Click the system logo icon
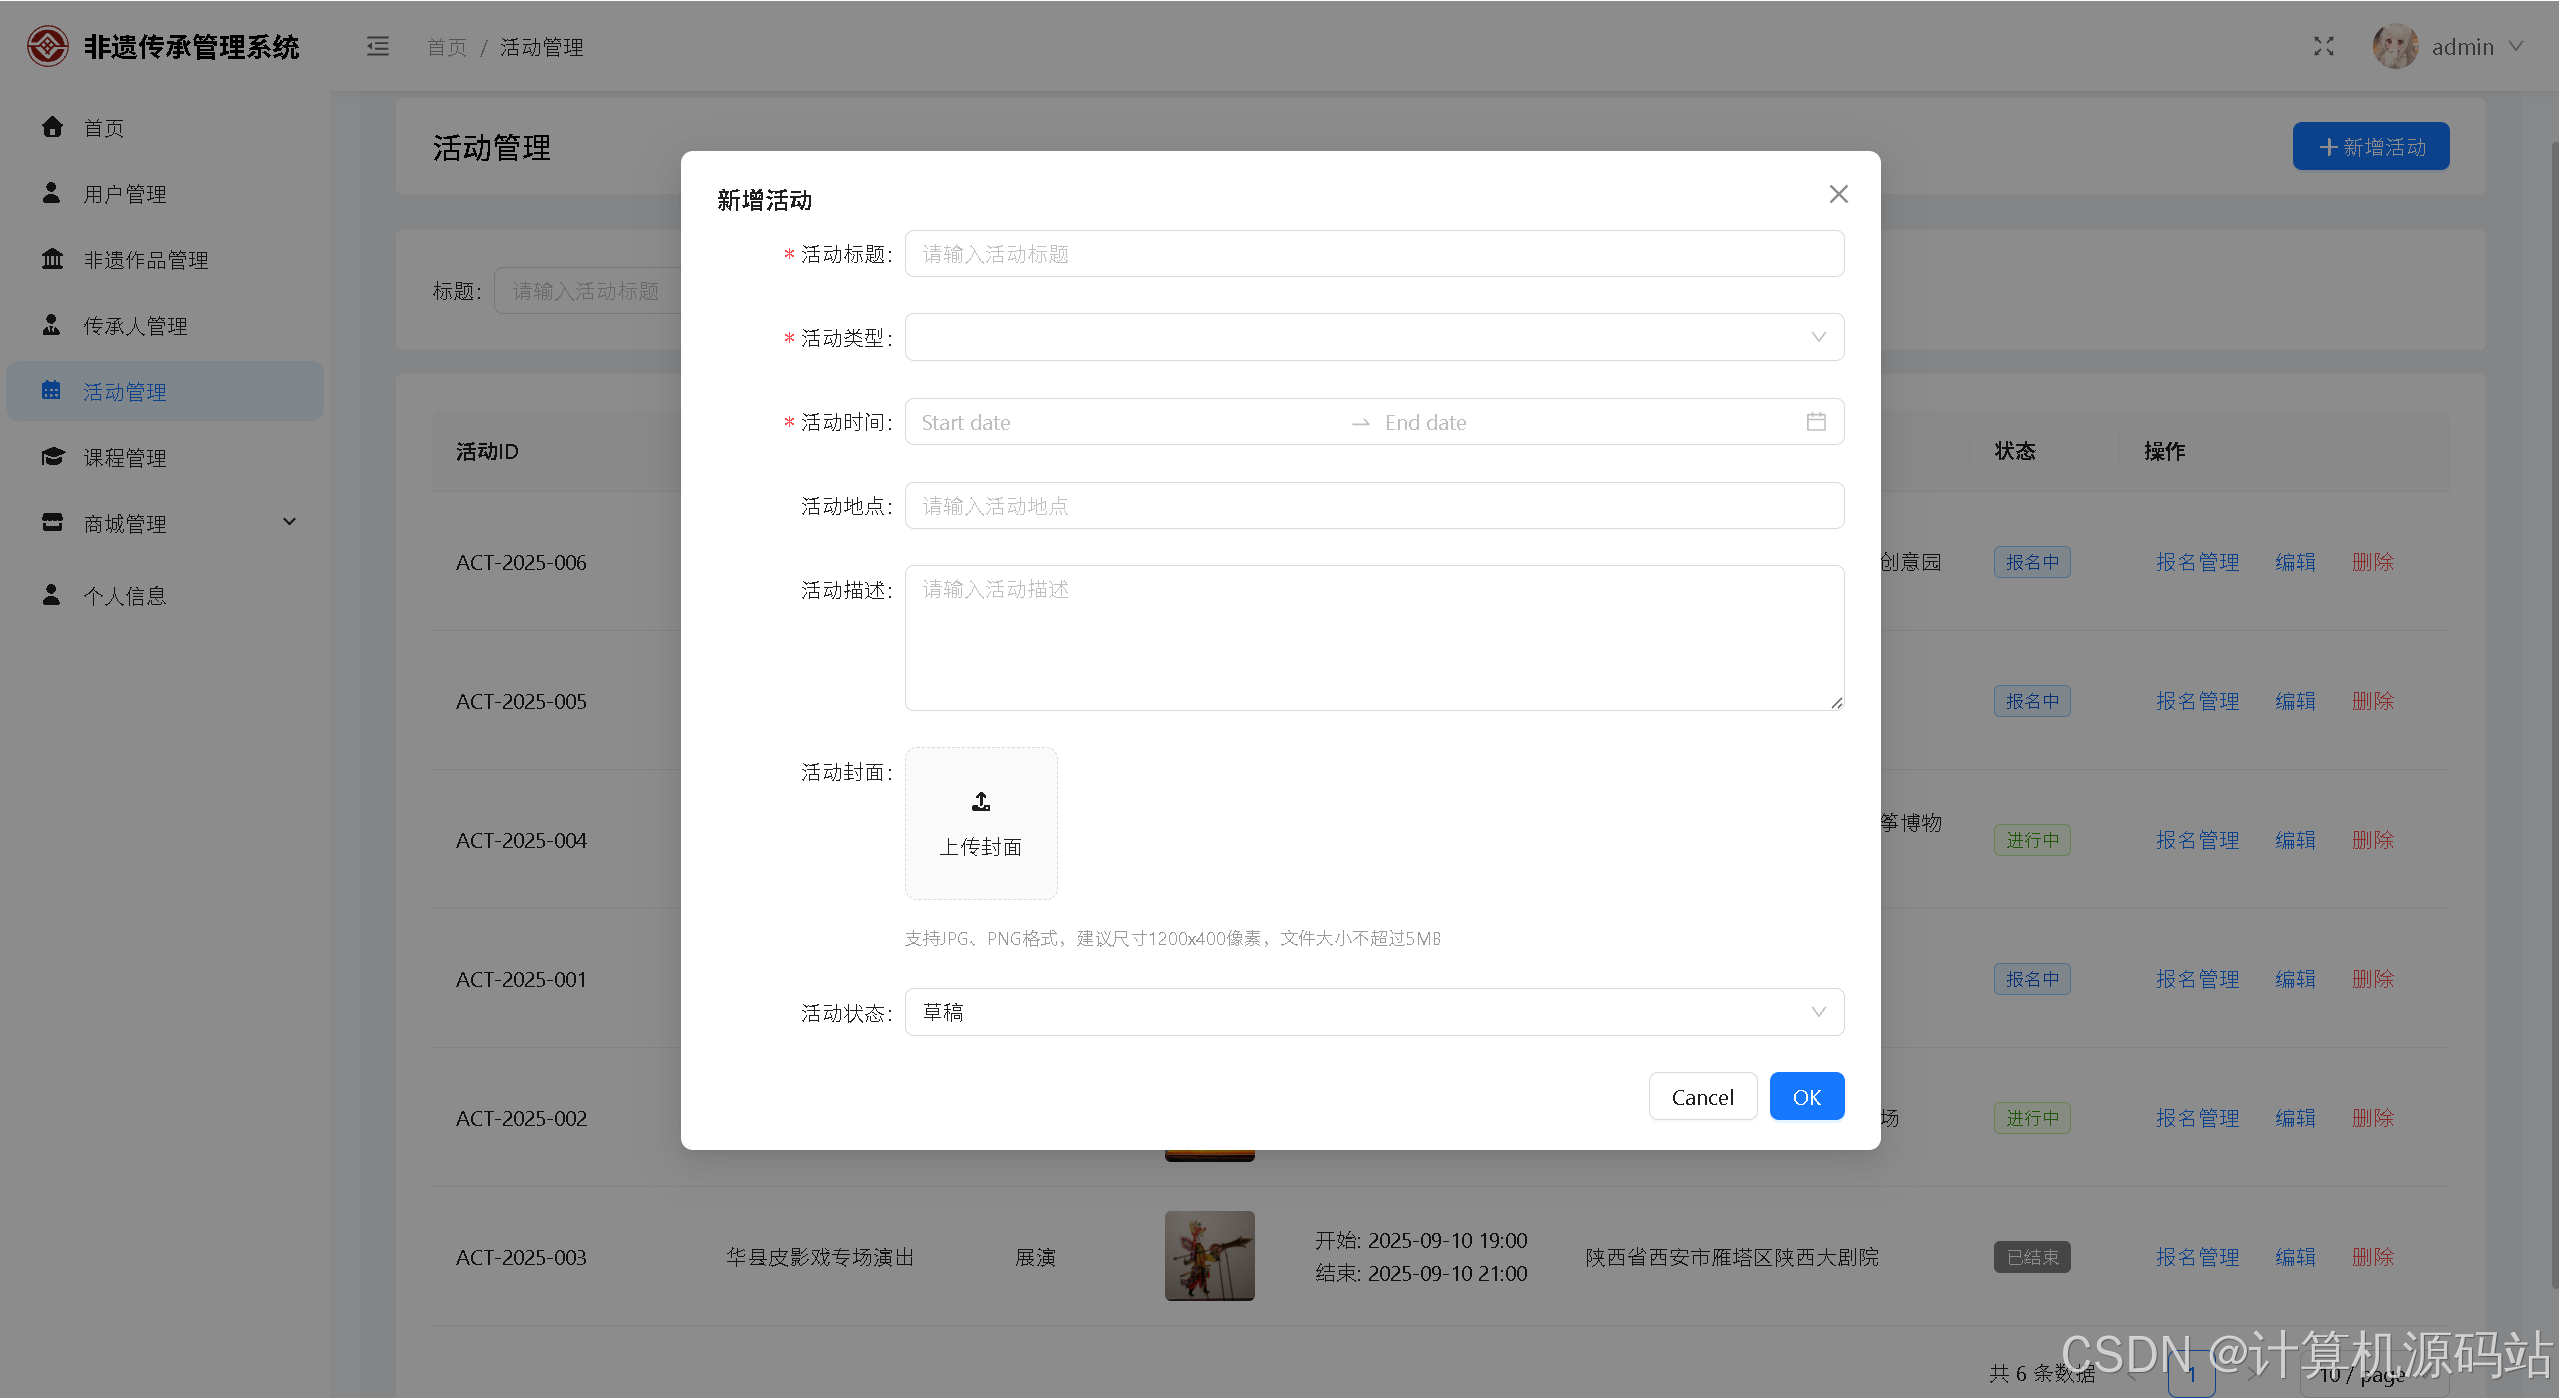Screen dimensions: 2559x1398 (x=47, y=46)
